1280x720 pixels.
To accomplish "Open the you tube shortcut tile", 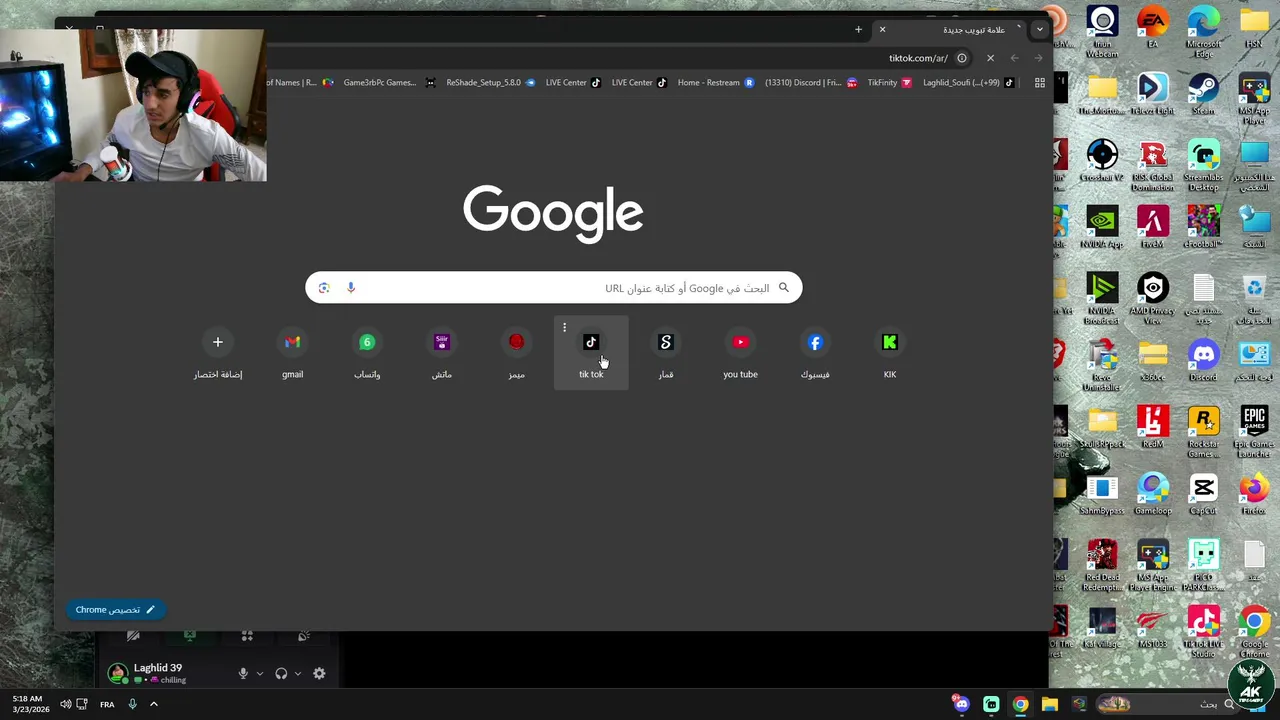I will tap(740, 353).
